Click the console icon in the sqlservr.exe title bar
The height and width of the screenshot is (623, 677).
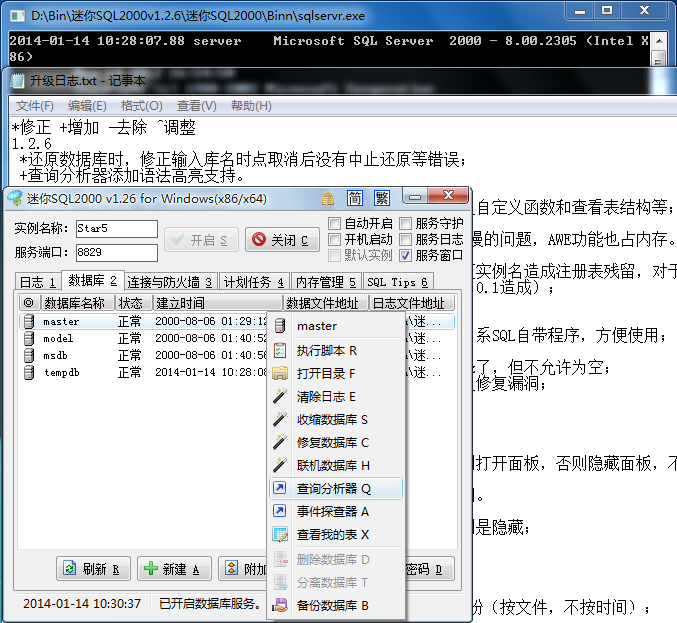point(17,16)
